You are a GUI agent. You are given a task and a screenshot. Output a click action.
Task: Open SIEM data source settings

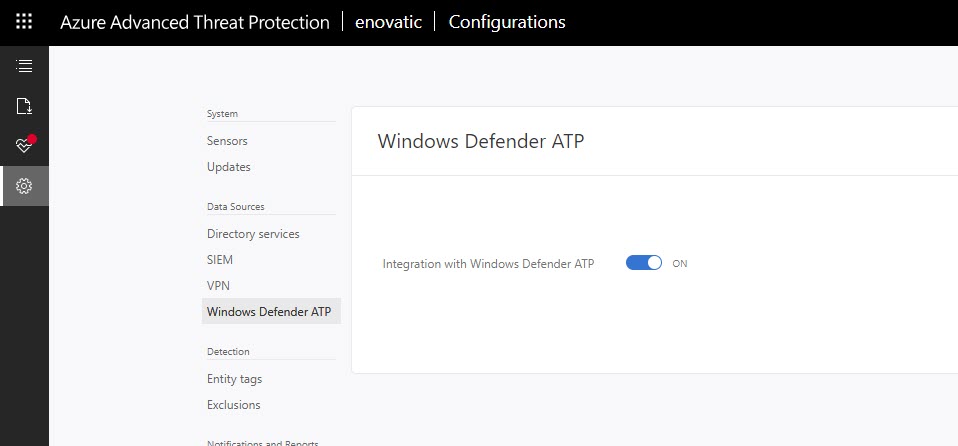click(220, 260)
